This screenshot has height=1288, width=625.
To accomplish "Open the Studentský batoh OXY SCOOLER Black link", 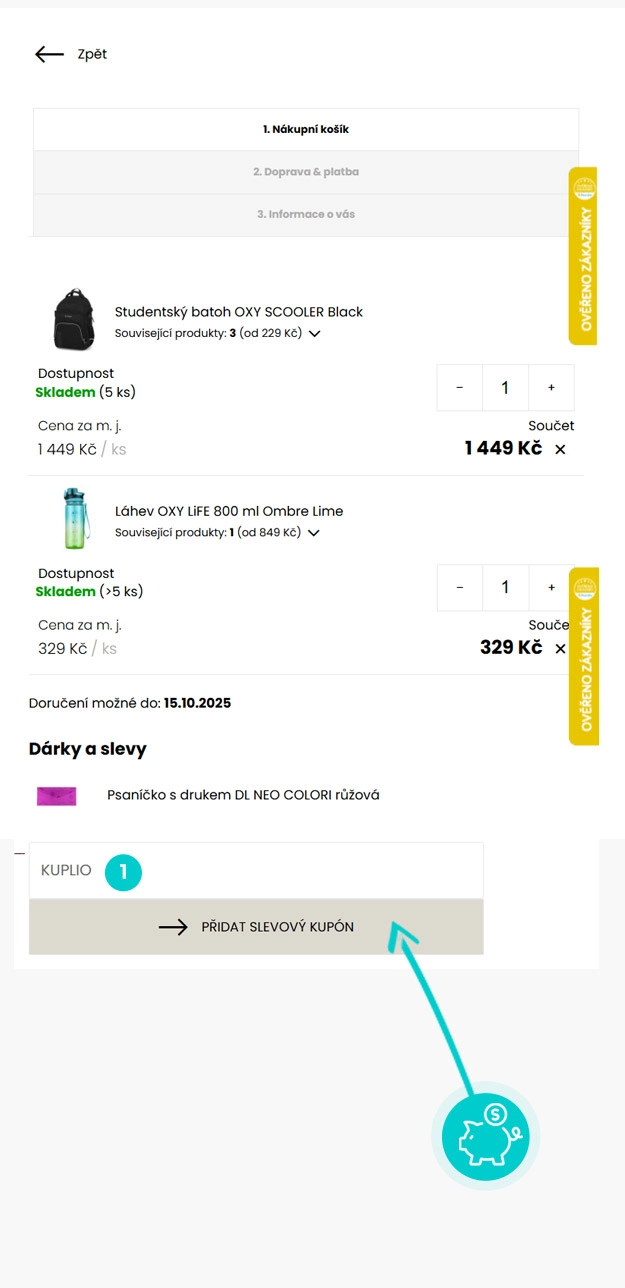I will [238, 312].
